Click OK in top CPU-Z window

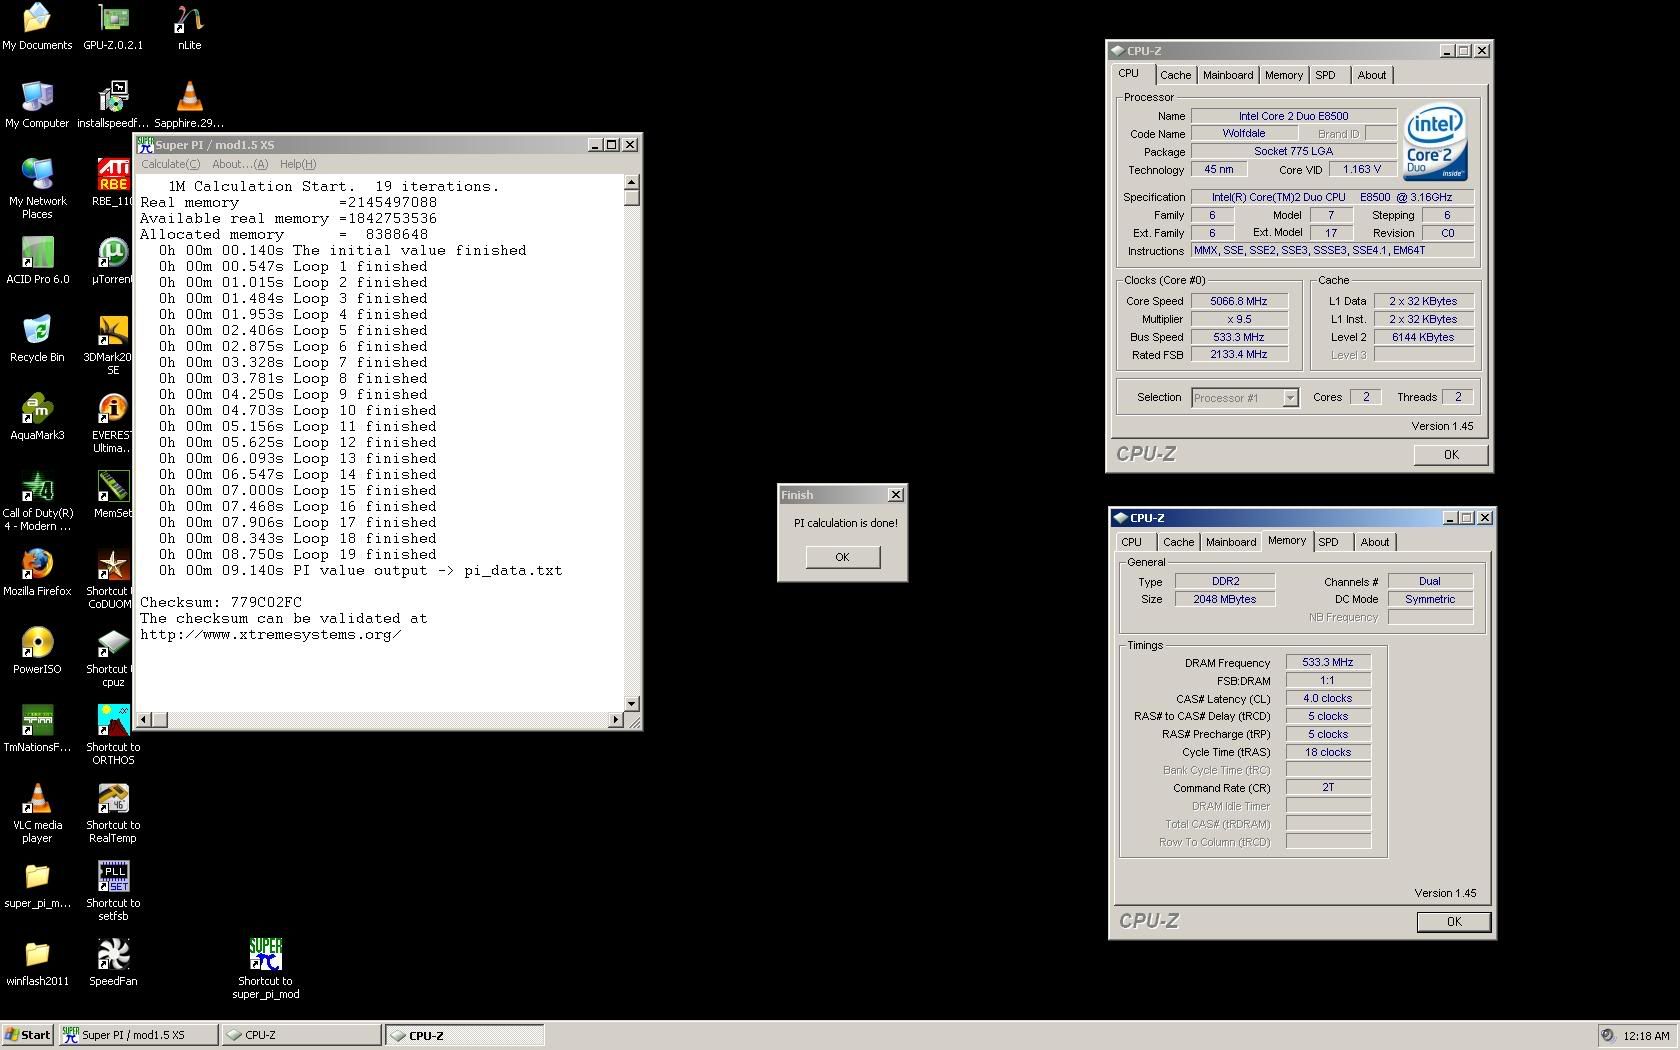[1450, 454]
